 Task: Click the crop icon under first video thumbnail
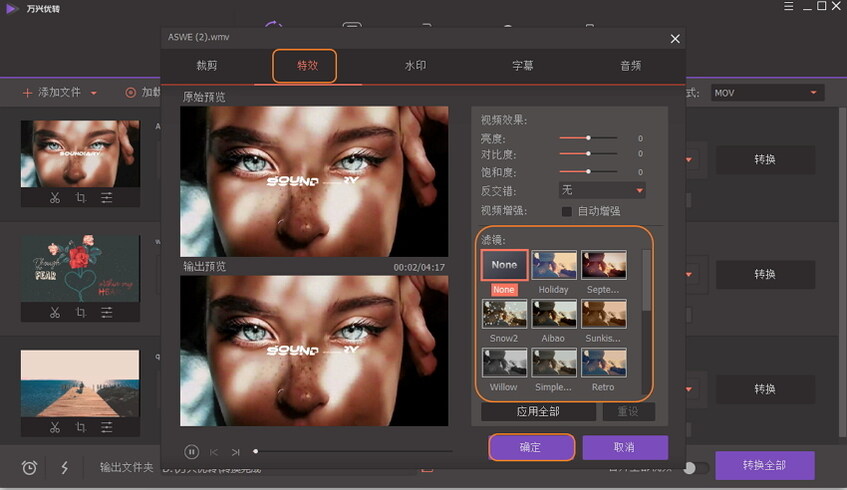(x=80, y=198)
